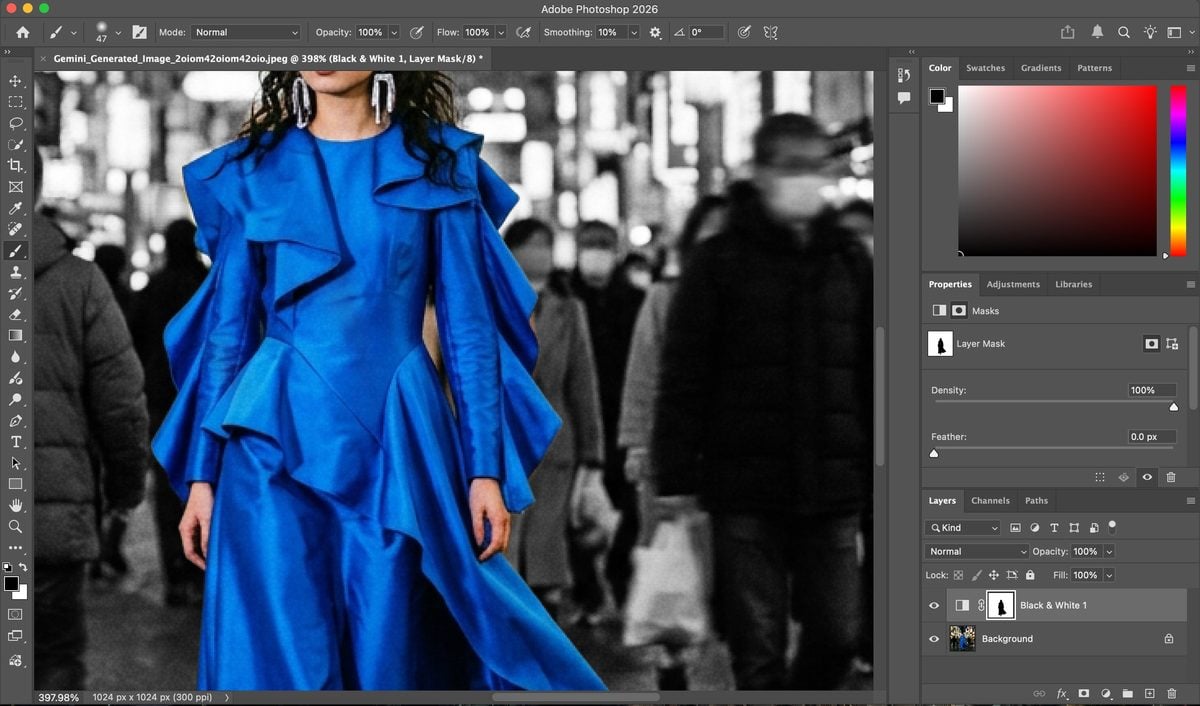Switch to the Channels tab
The height and width of the screenshot is (706, 1200).
[x=990, y=500]
